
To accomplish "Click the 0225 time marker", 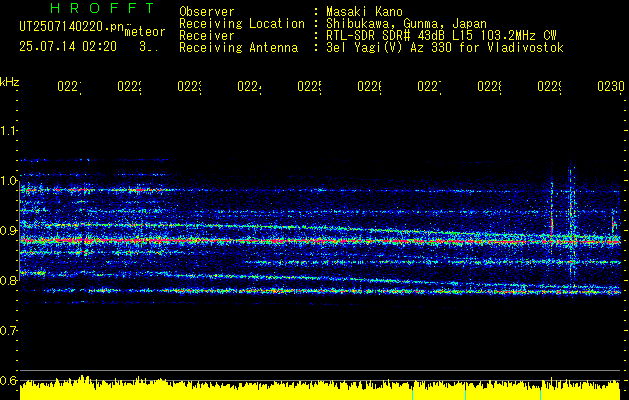I will coord(309,86).
